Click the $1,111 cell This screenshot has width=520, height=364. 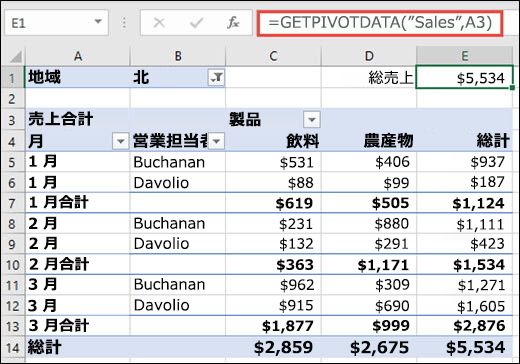(464, 224)
